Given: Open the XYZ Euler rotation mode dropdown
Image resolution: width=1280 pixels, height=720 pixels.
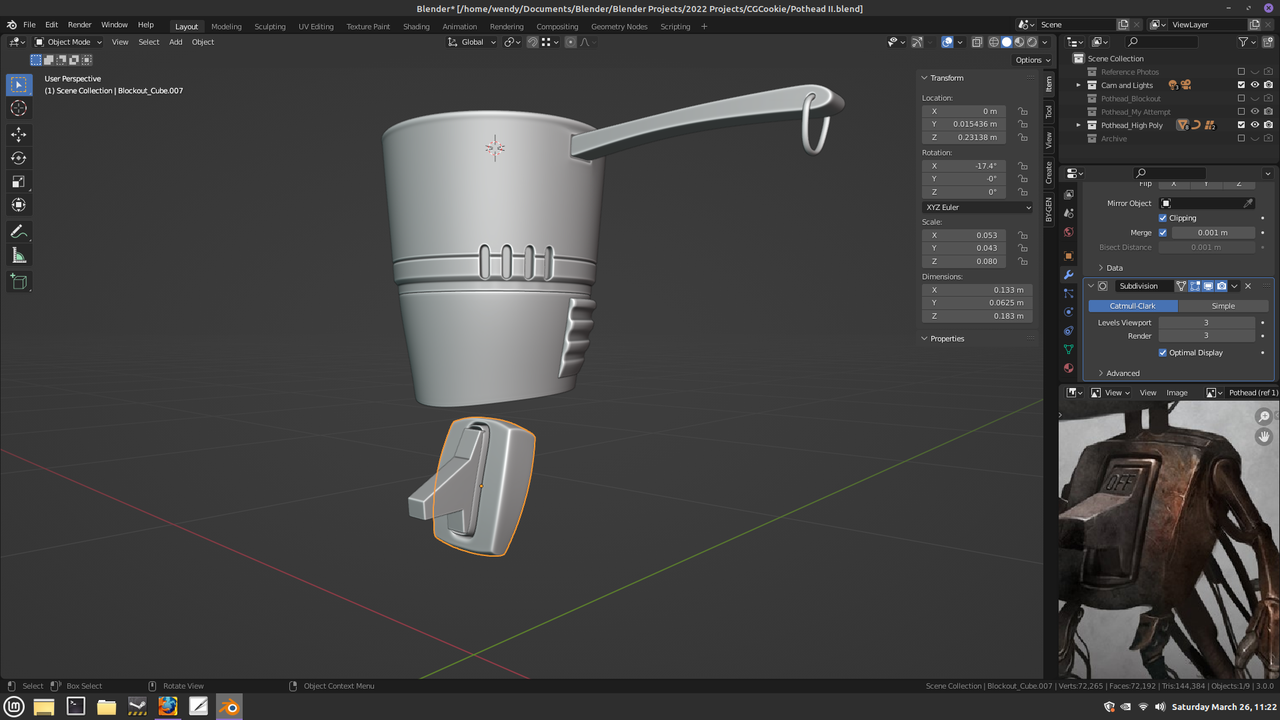Looking at the screenshot, I should pos(977,207).
